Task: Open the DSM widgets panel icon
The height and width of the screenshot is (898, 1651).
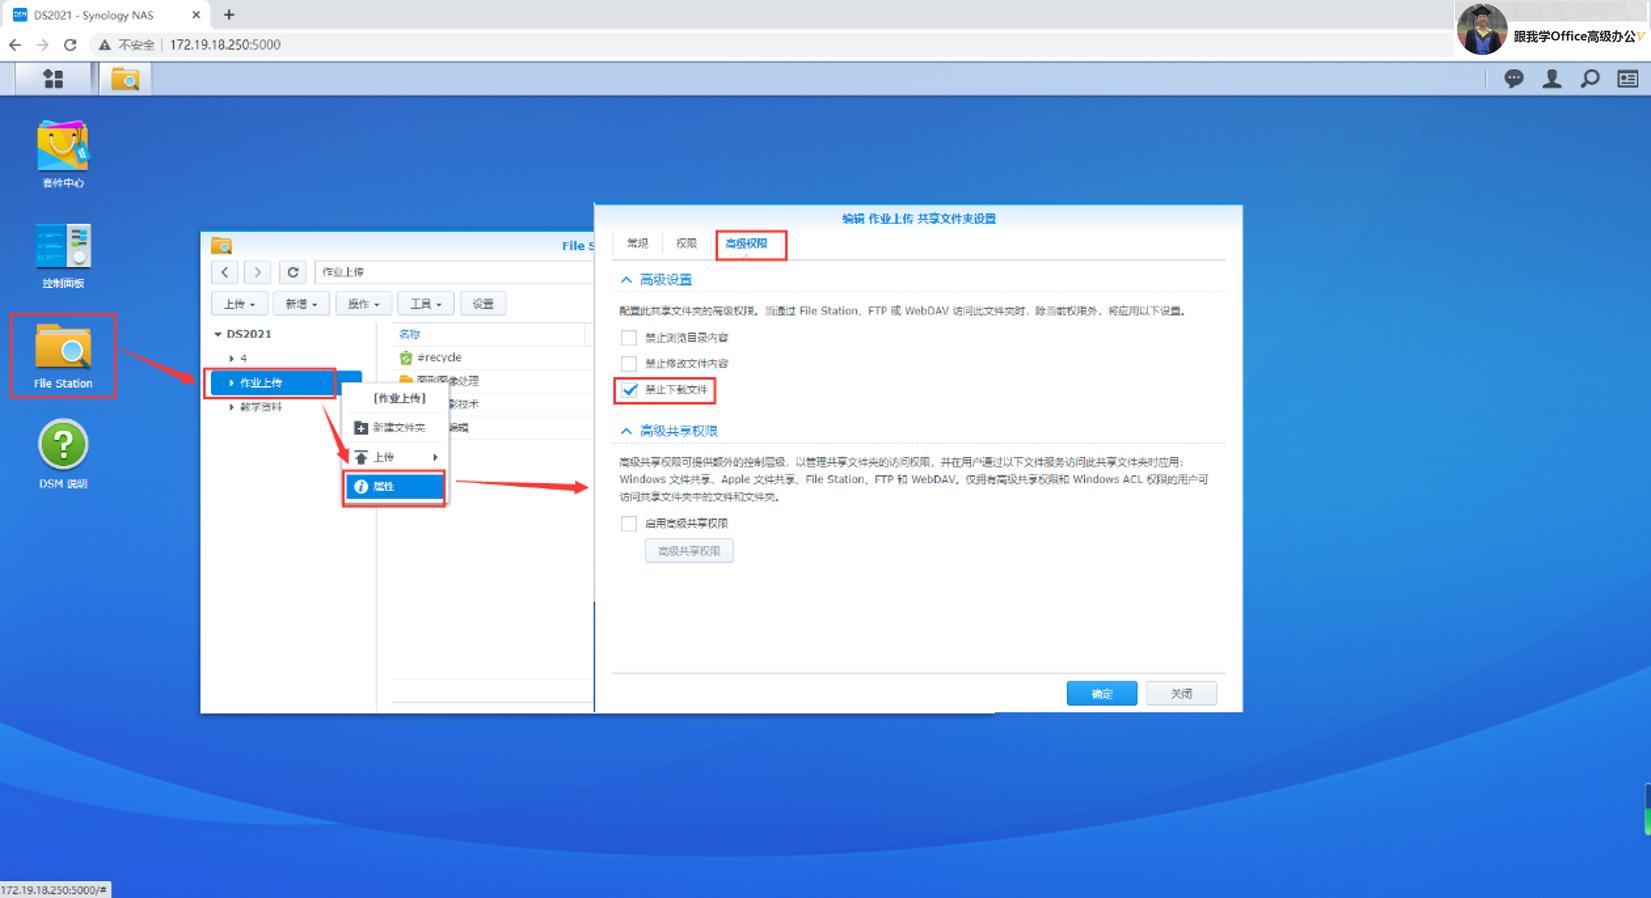Action: pos(1628,79)
